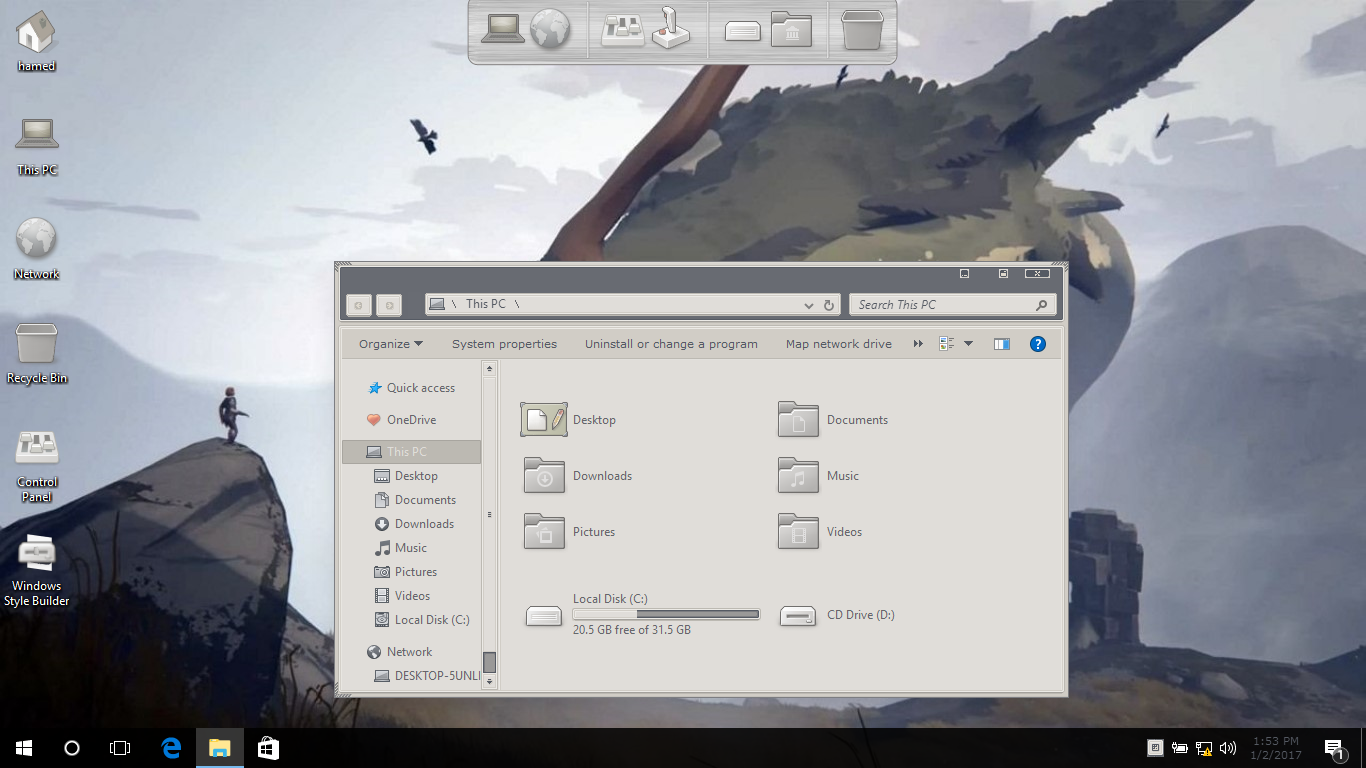This screenshot has width=1366, height=768.
Task: Click System properties in the toolbar
Action: (x=504, y=344)
